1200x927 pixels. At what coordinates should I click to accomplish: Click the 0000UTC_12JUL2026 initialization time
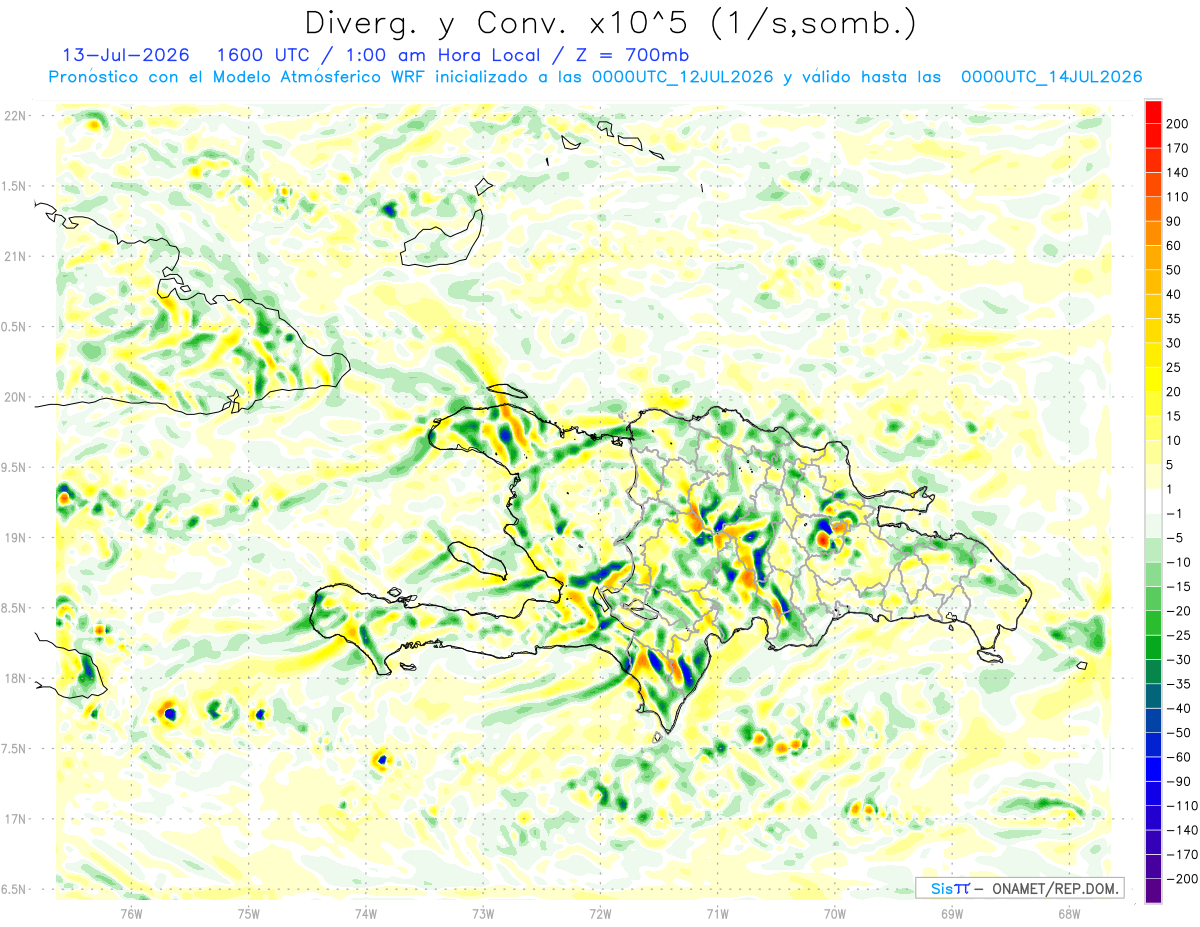tap(683, 77)
